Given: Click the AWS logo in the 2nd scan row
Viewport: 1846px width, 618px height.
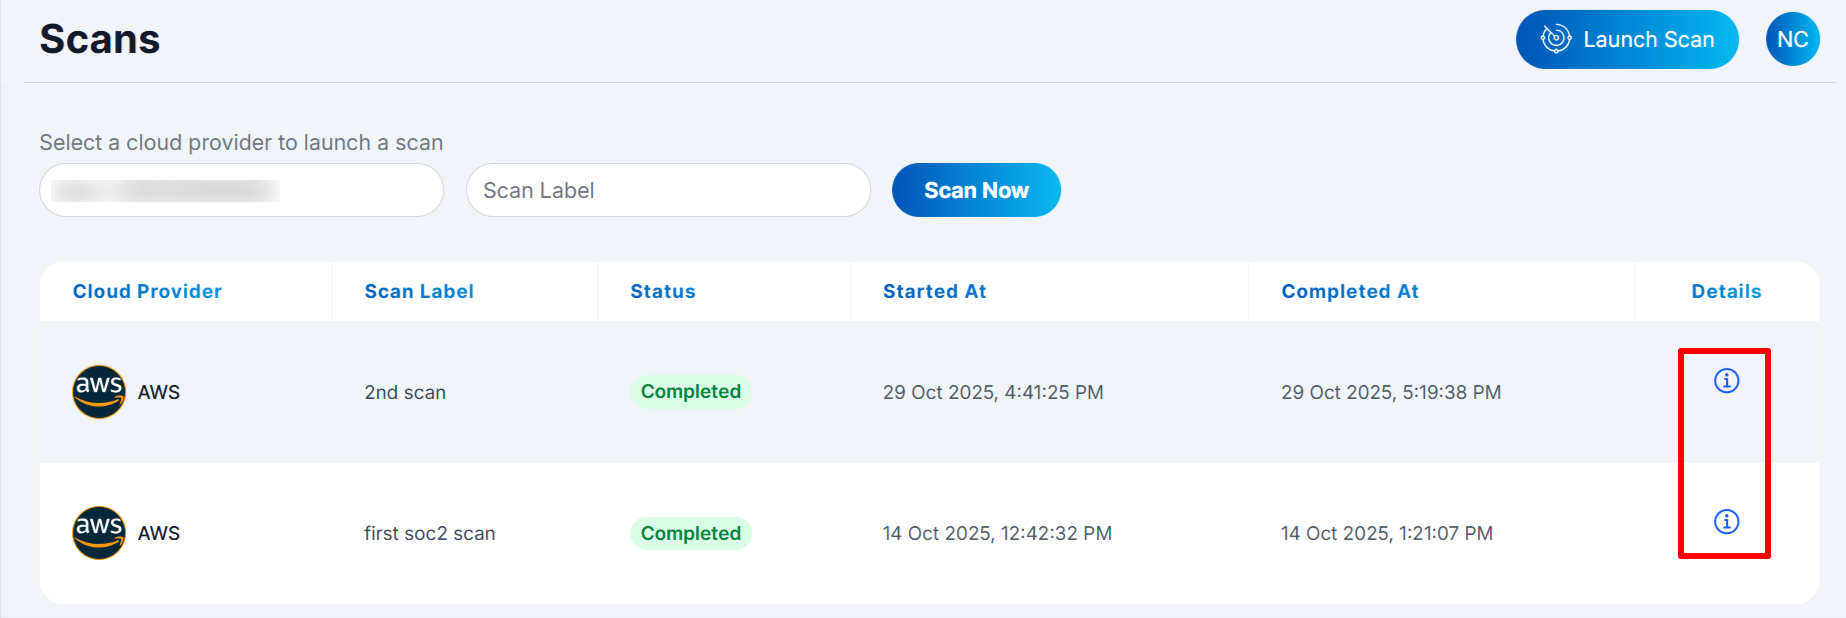Looking at the screenshot, I should [99, 392].
